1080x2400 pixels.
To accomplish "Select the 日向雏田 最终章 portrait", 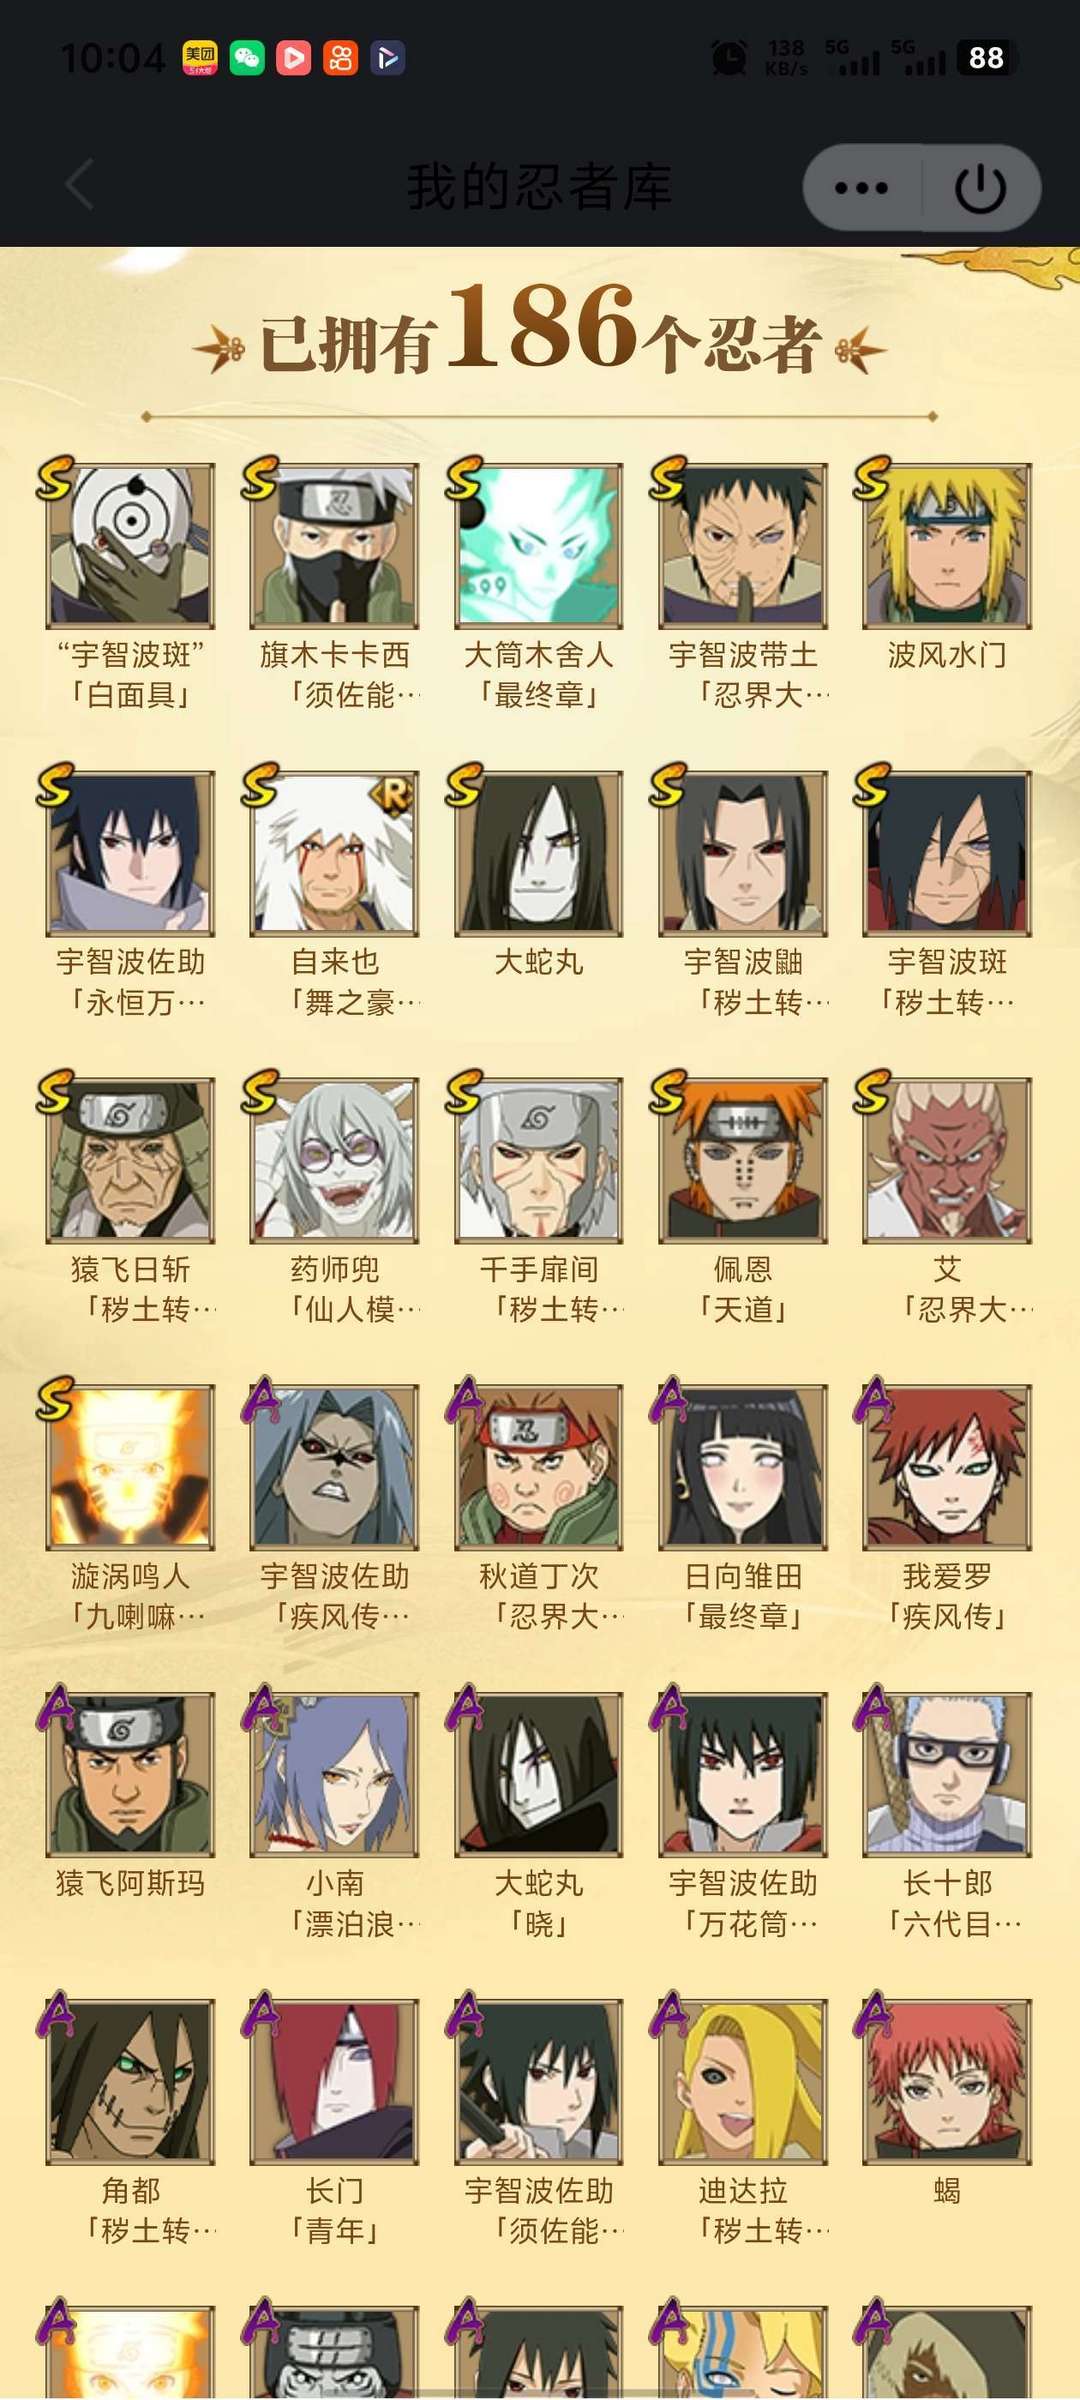I will click(x=742, y=1467).
